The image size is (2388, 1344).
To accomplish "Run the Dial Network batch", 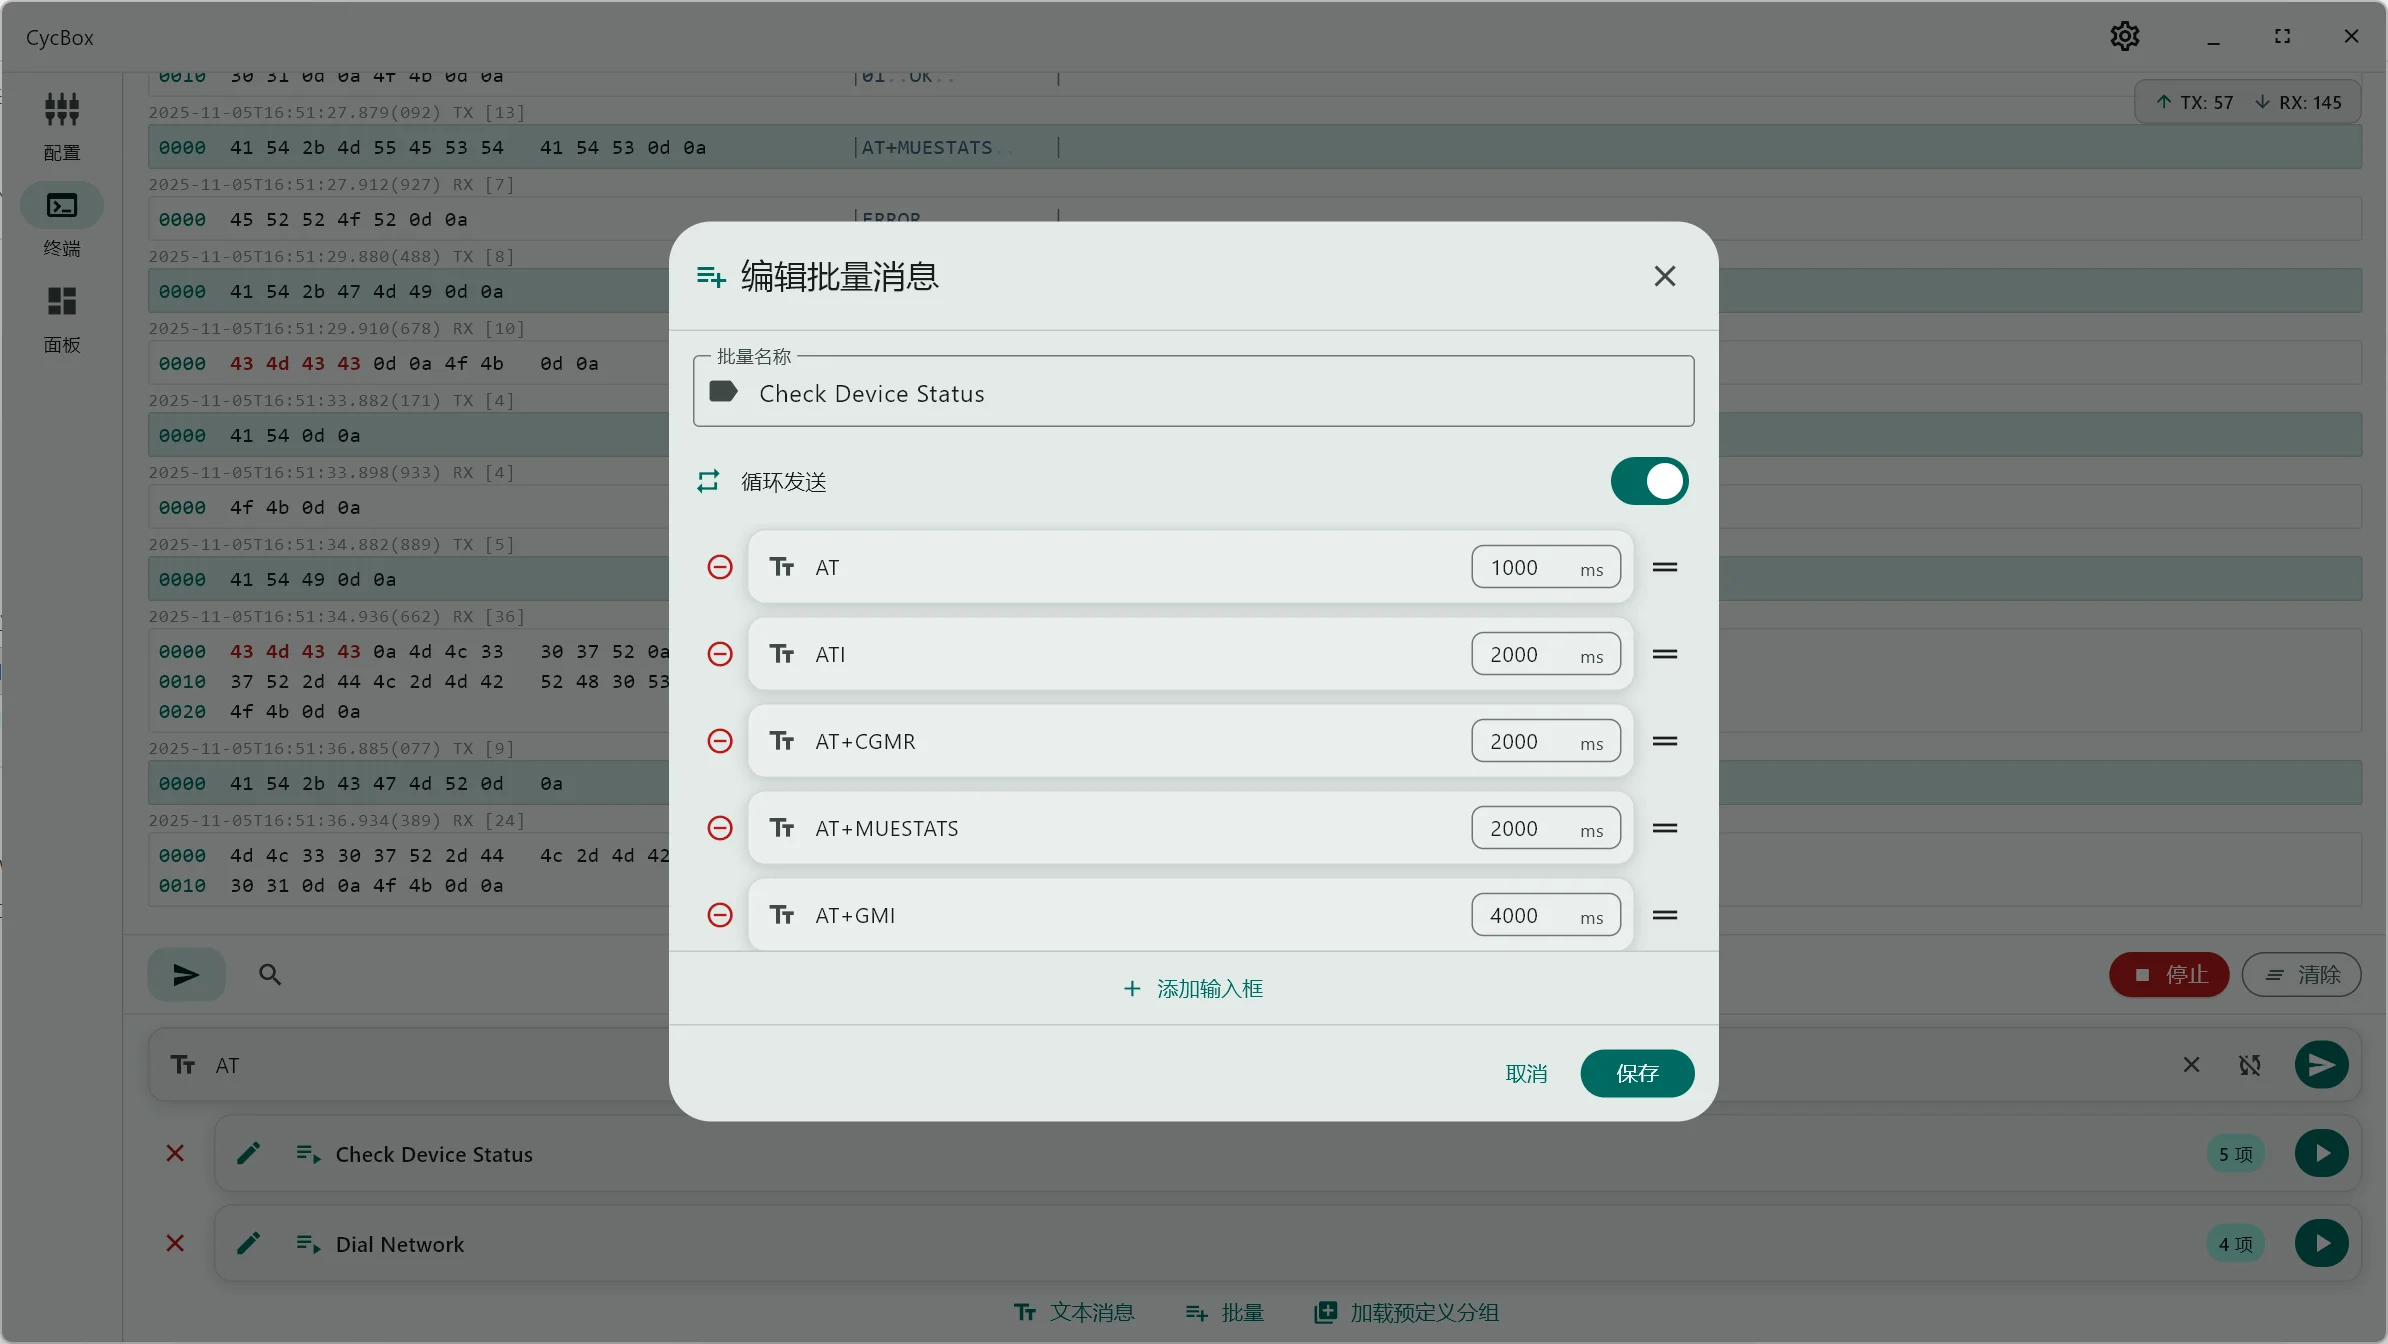I will tap(2321, 1243).
